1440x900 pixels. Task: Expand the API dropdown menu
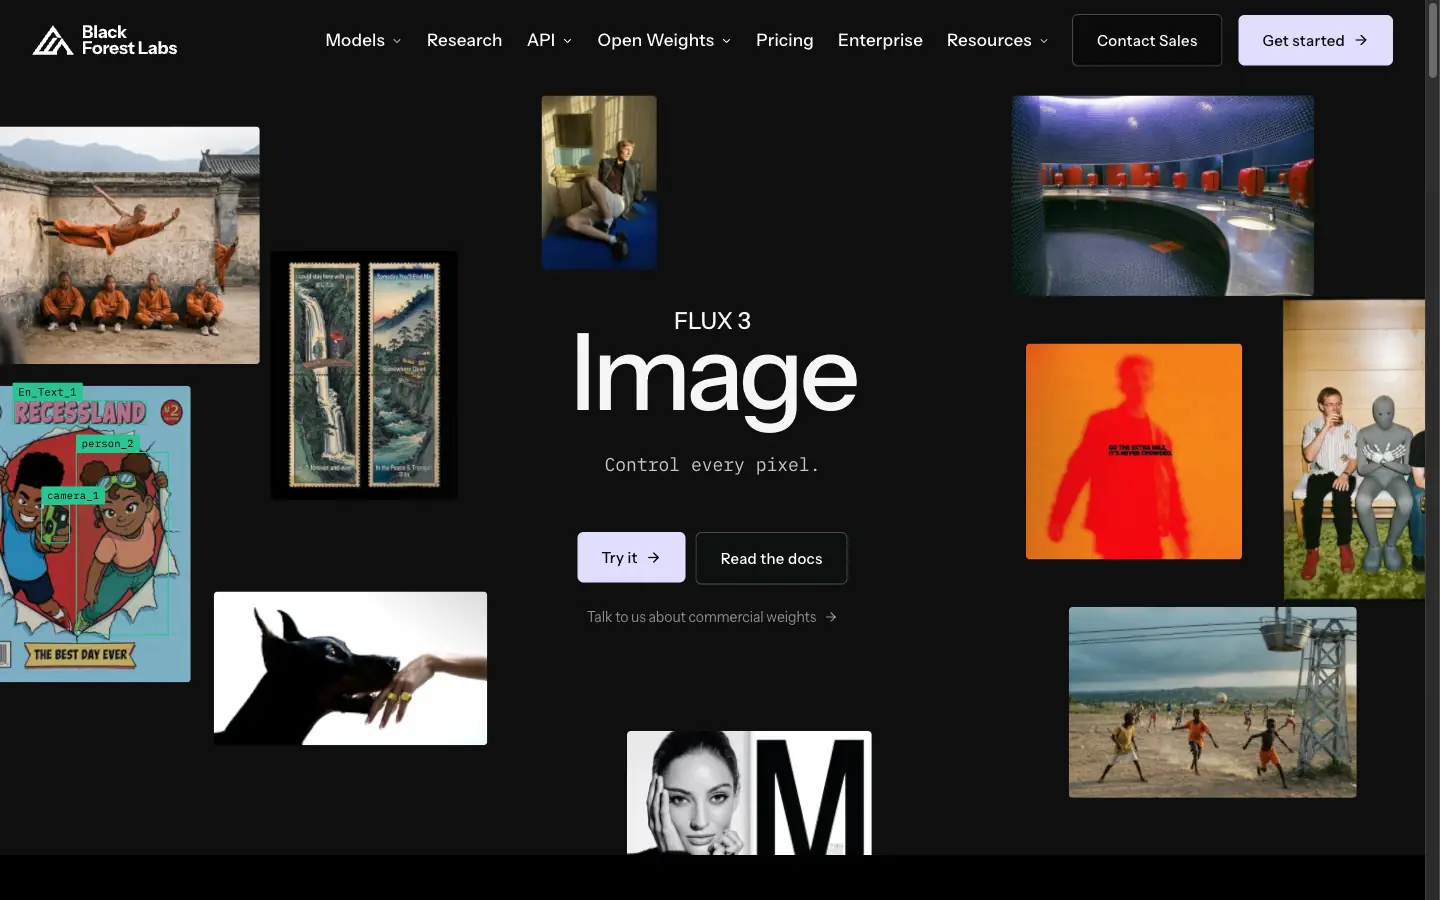pos(549,40)
